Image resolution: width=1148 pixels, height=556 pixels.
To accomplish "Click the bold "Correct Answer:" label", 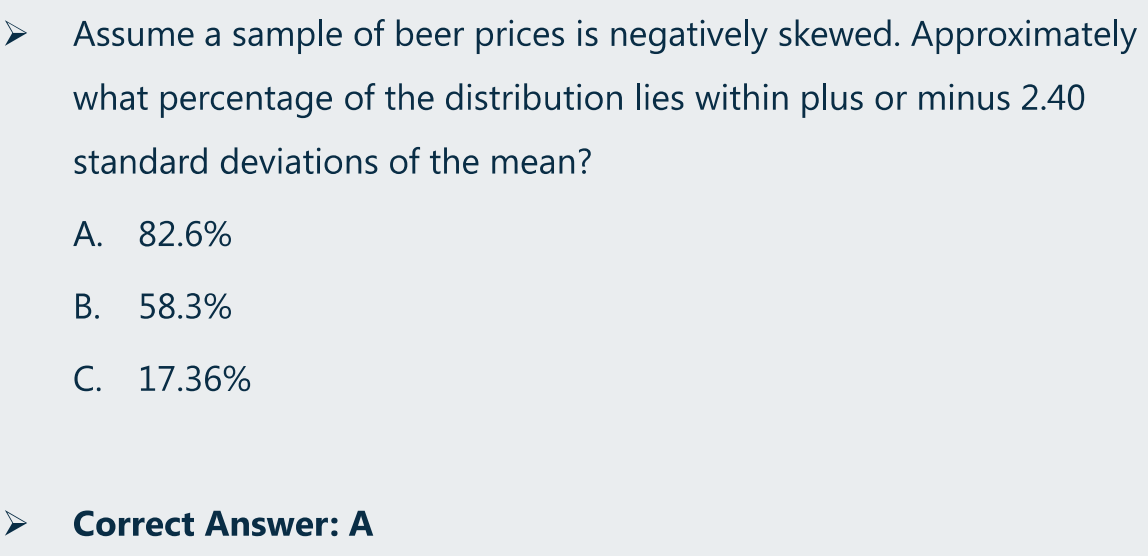I will (x=206, y=524).
